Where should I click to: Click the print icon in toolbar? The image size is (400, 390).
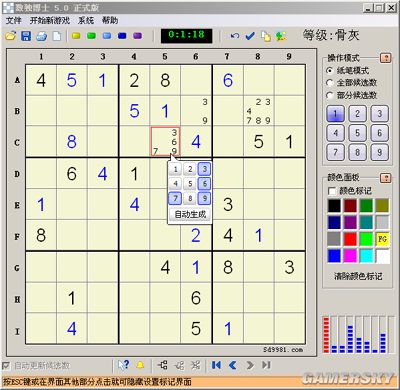[42, 36]
